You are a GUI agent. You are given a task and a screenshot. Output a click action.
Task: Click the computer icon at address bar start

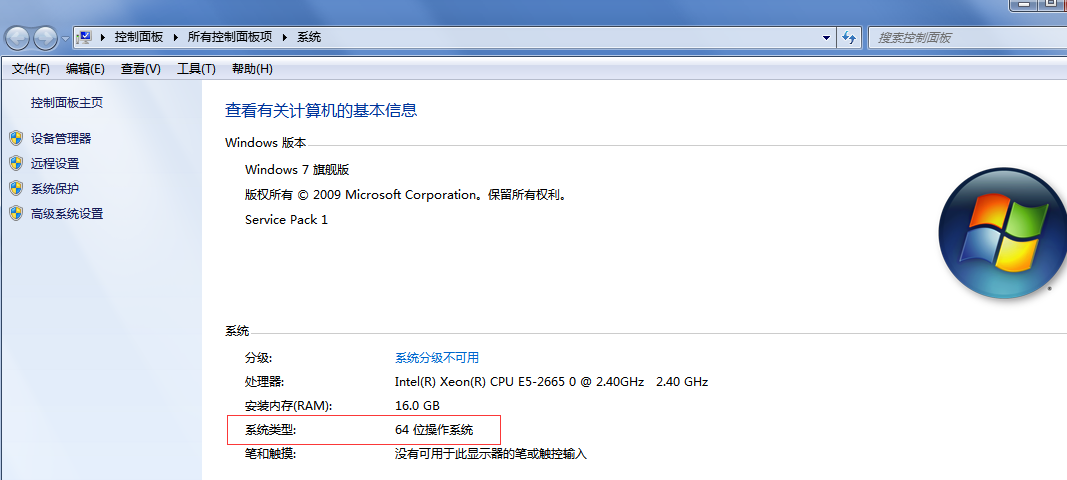point(85,37)
